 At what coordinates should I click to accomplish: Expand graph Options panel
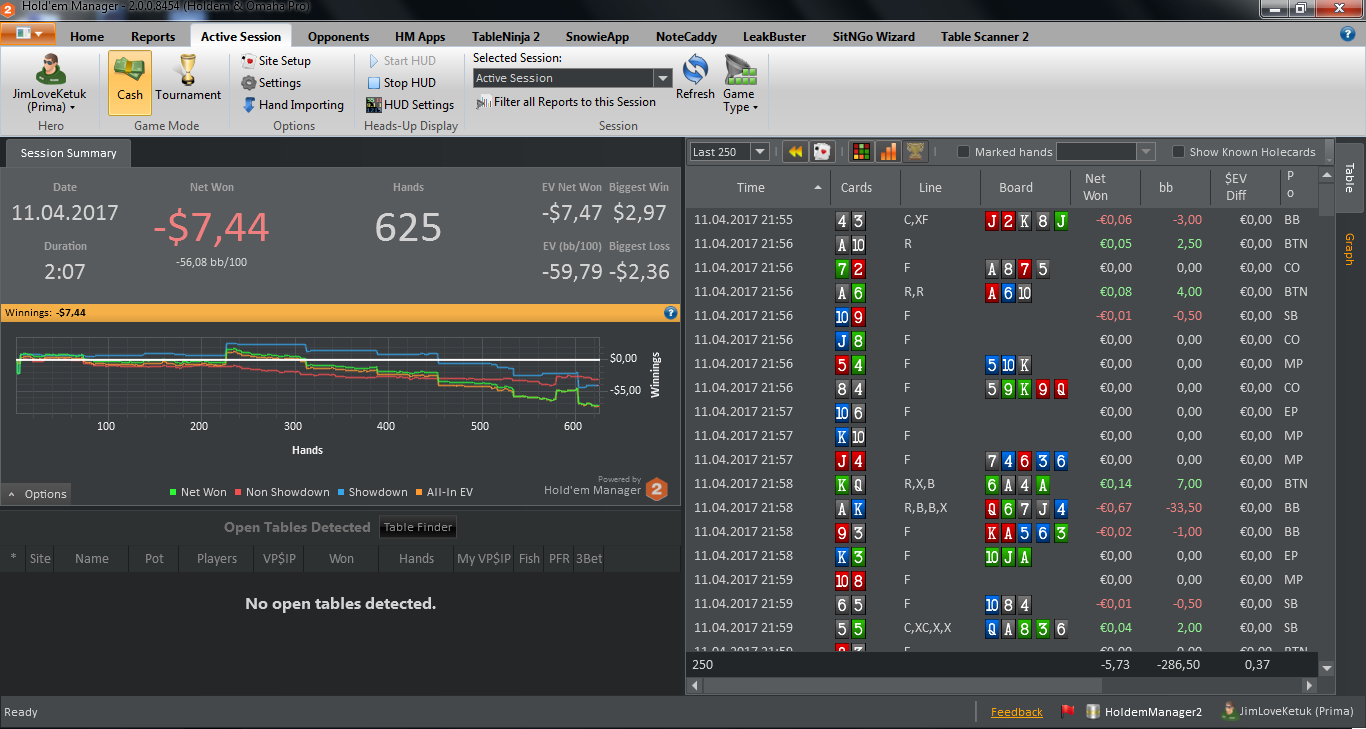36,494
